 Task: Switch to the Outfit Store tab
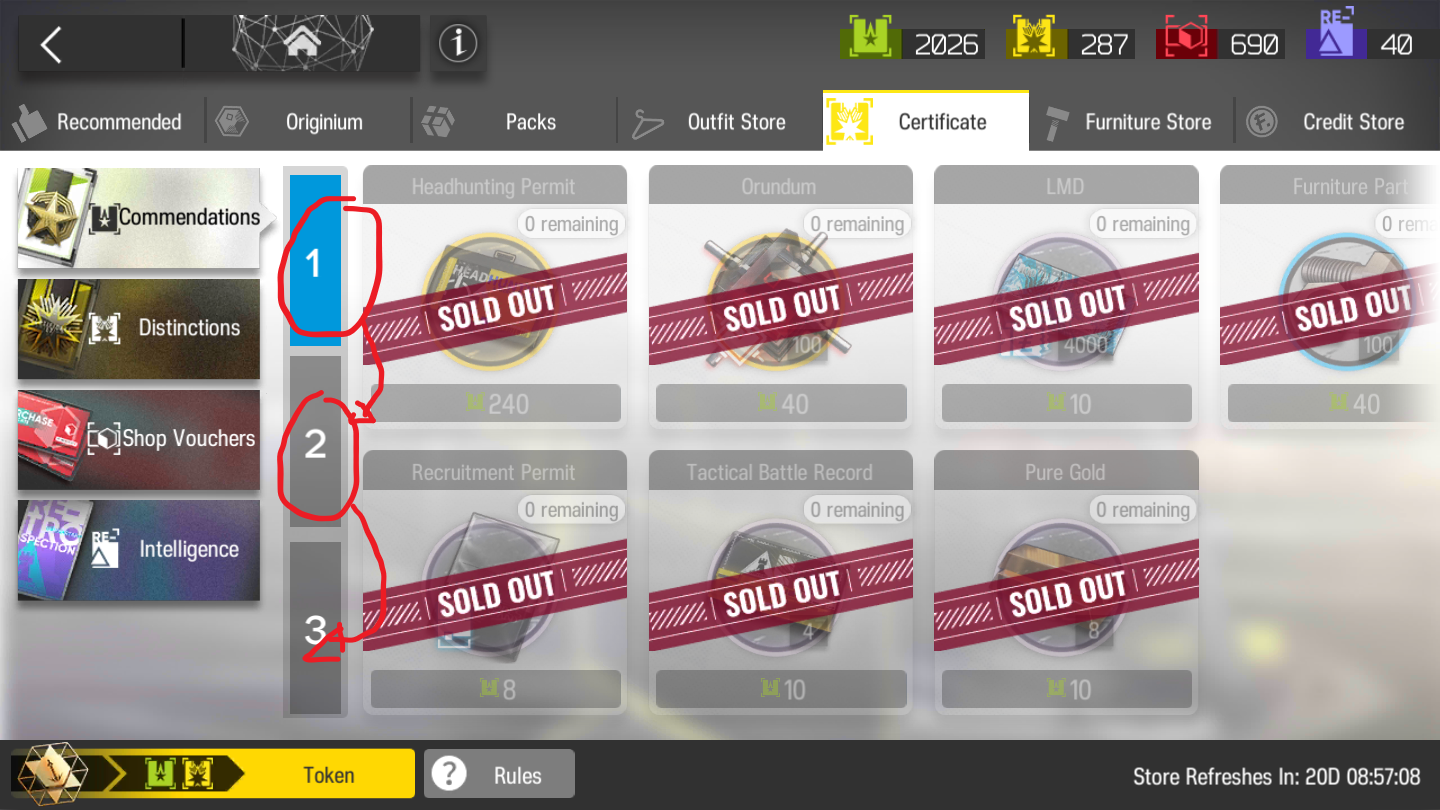click(x=721, y=122)
